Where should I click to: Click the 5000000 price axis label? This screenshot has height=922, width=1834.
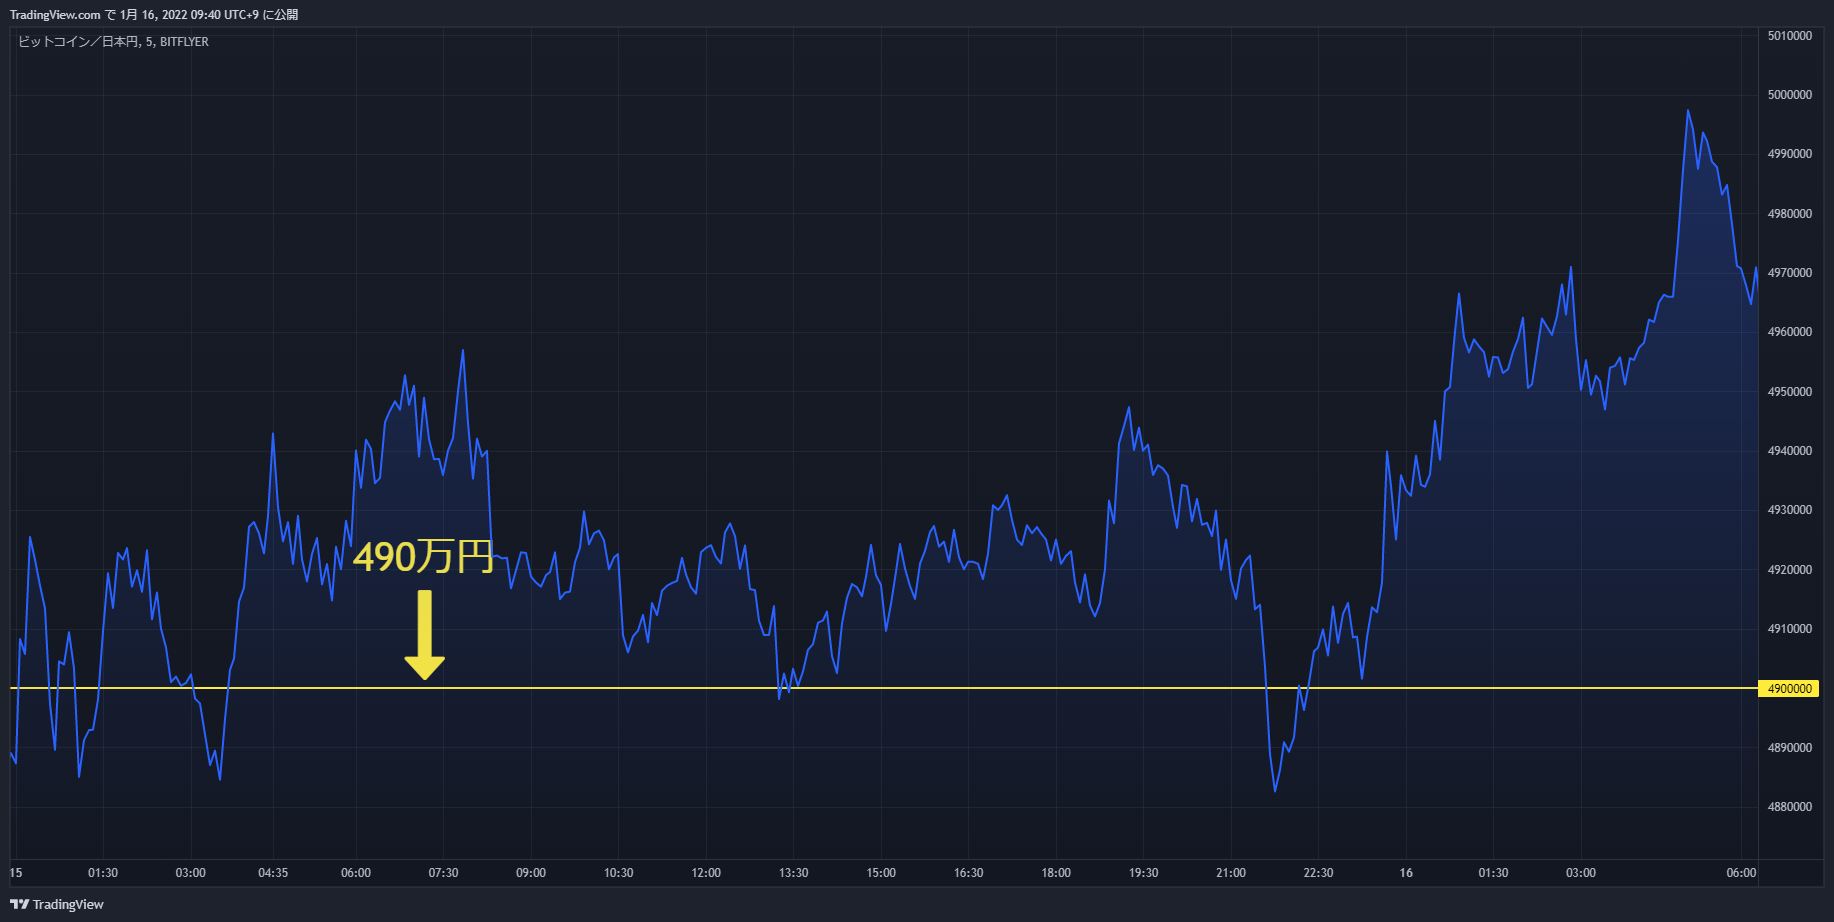[1790, 95]
